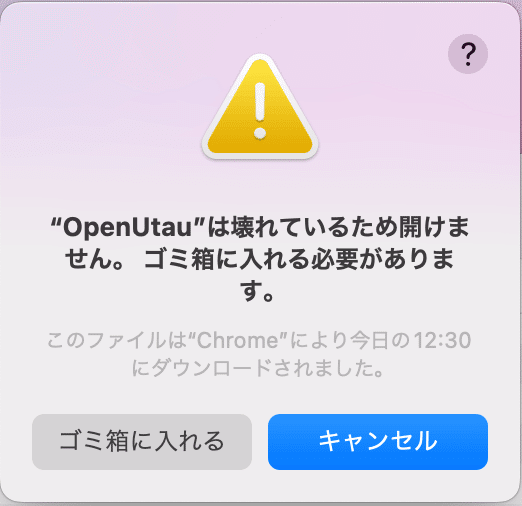Click the heading line ending with 開けません

pyautogui.click(x=260, y=227)
